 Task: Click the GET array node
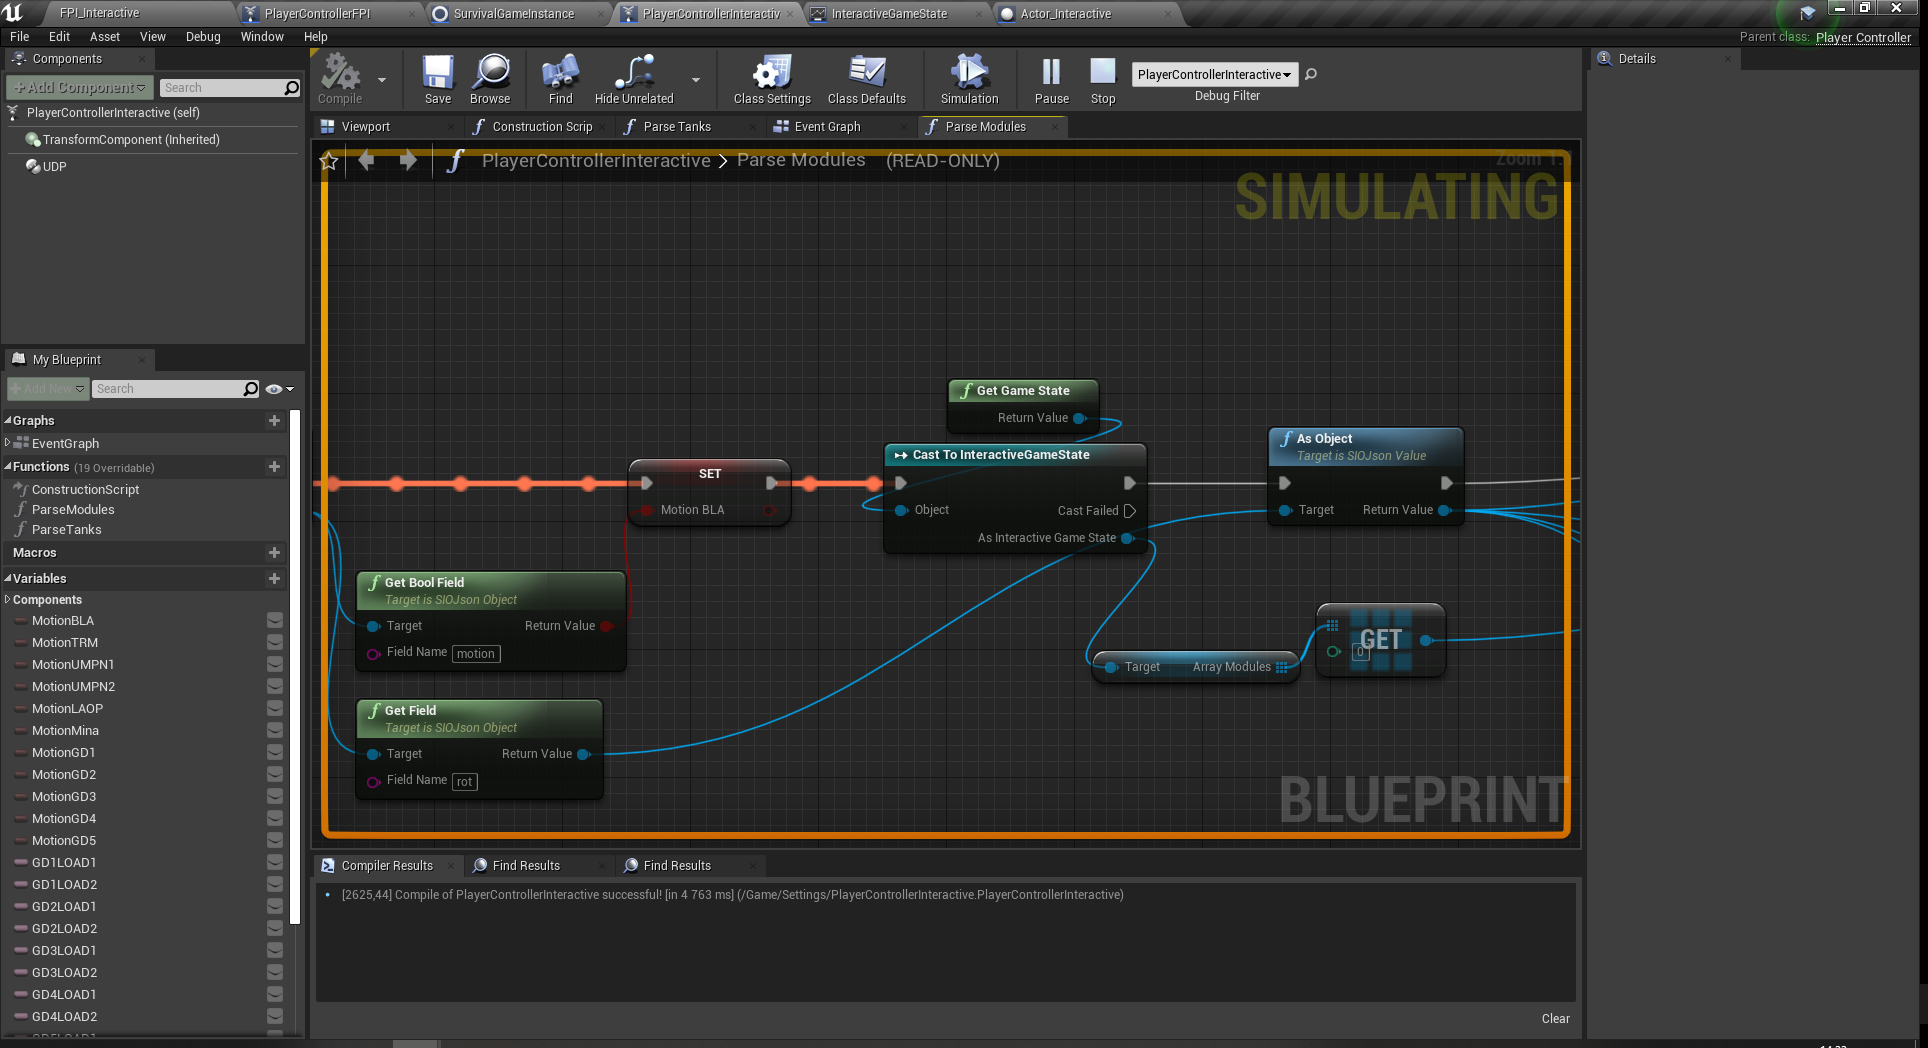coord(1381,640)
